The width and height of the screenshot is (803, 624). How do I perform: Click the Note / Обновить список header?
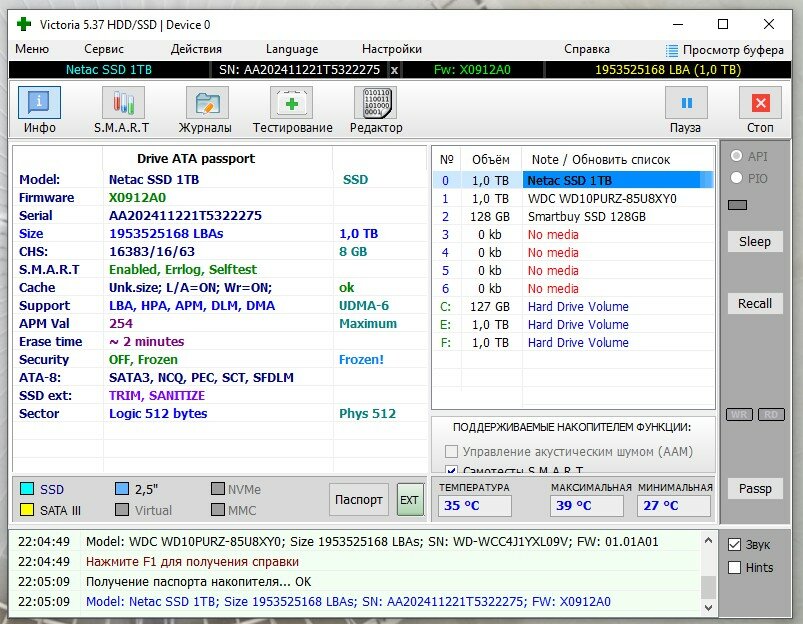click(601, 160)
